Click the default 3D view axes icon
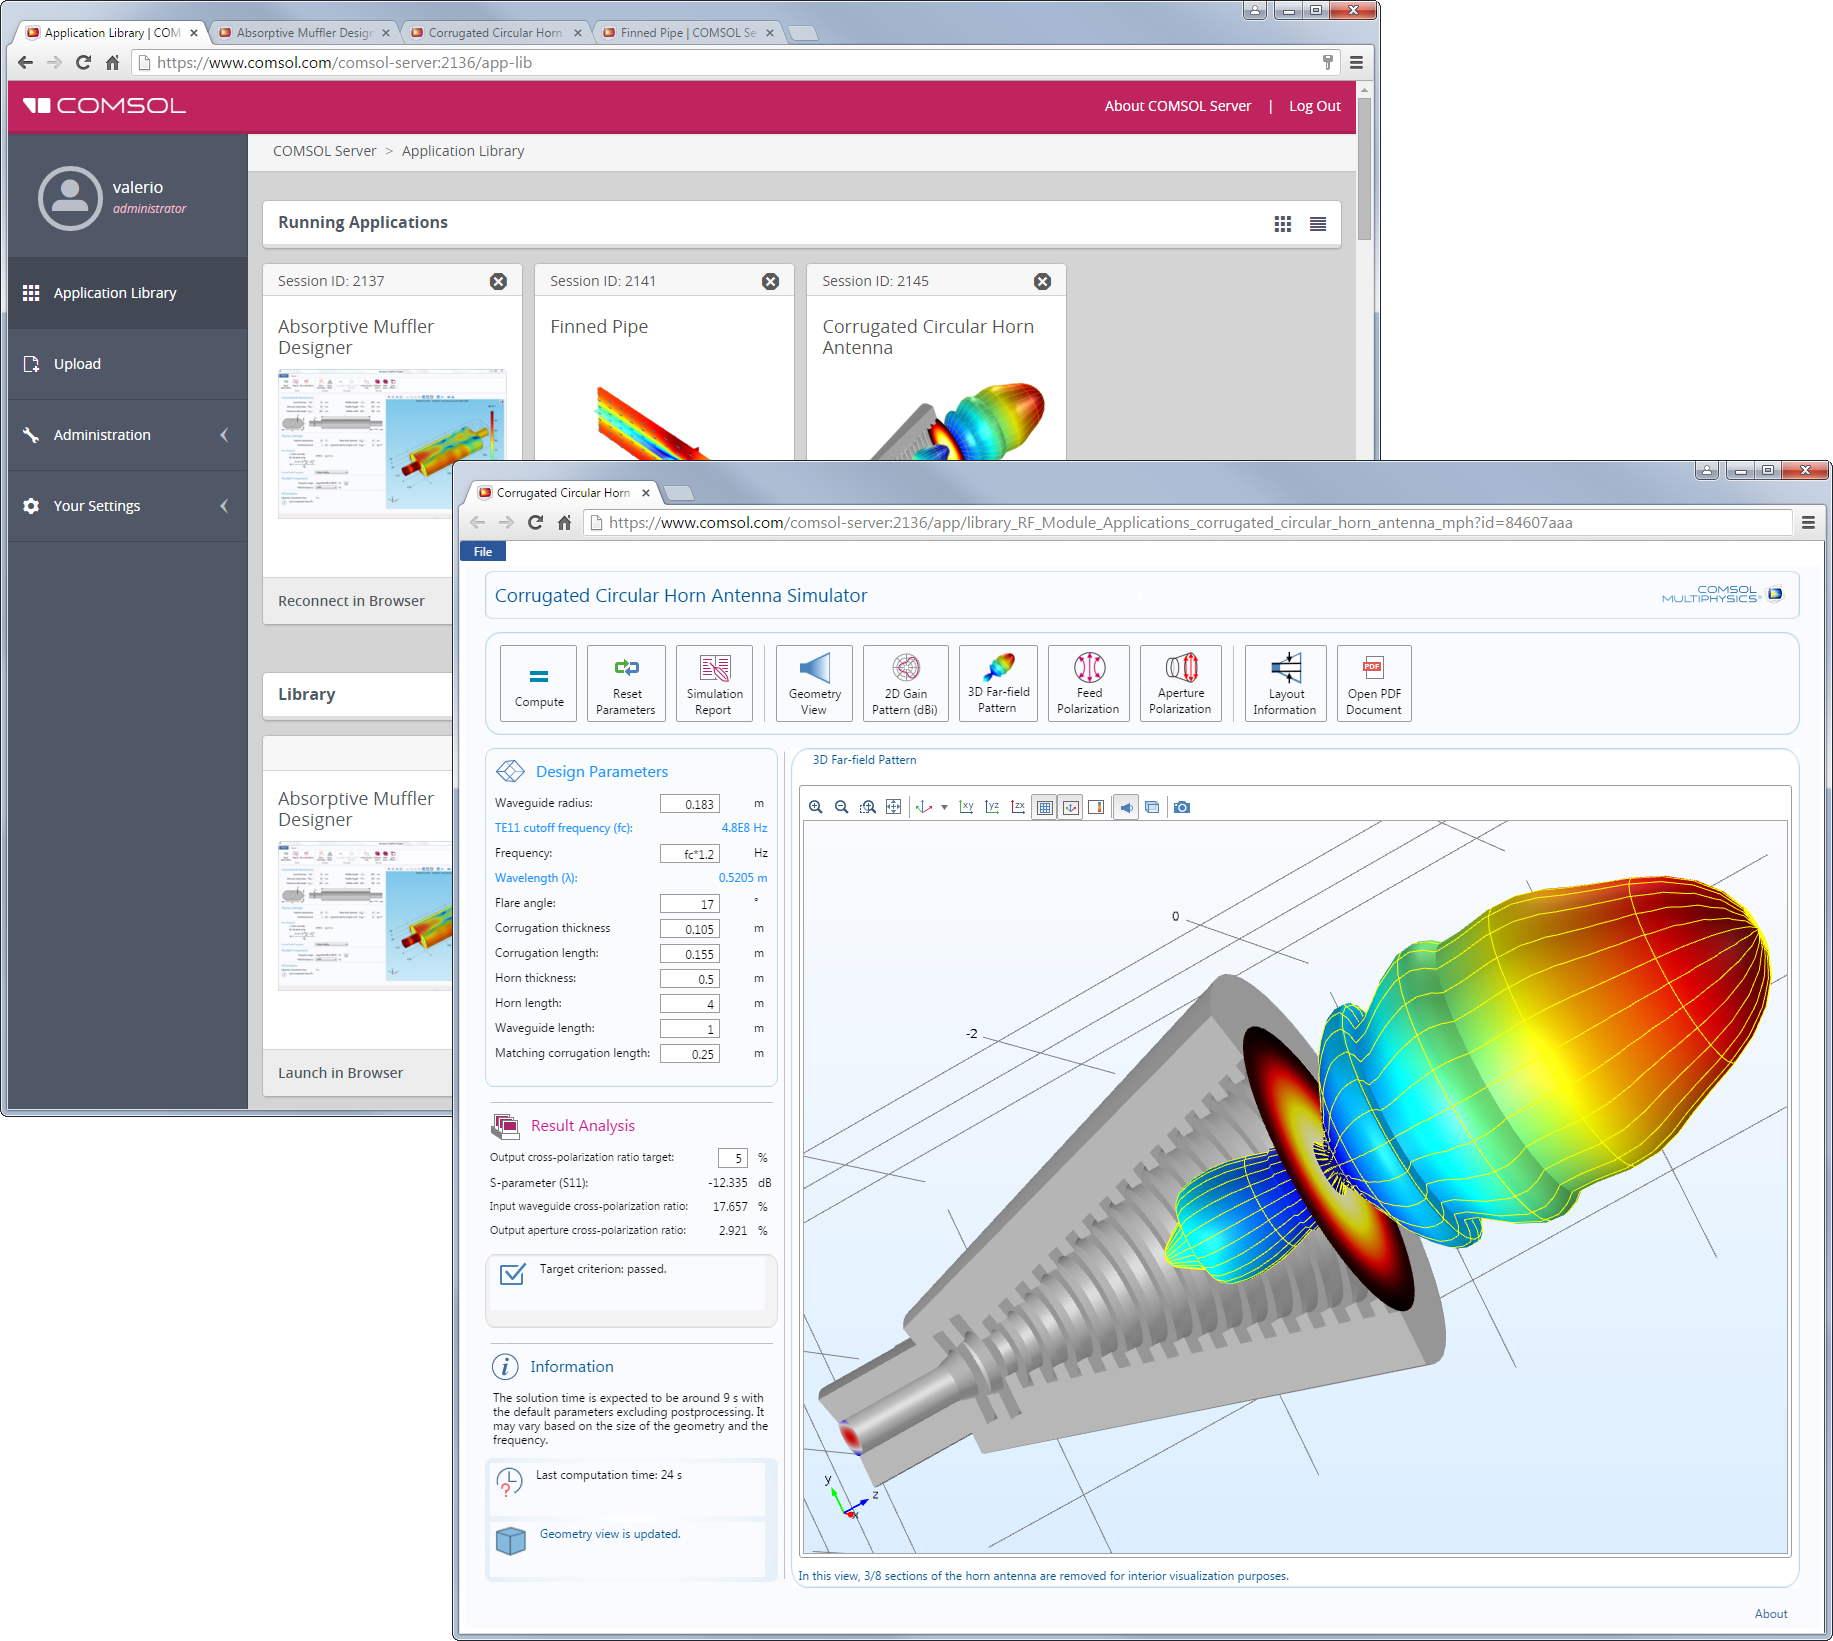The height and width of the screenshot is (1641, 1833). tap(924, 807)
